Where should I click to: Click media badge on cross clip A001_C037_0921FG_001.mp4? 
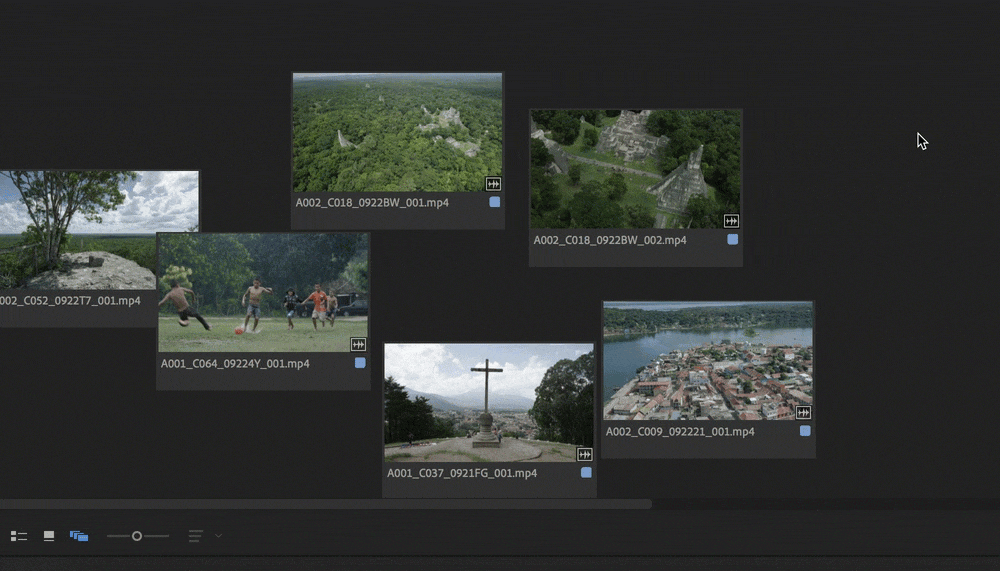(x=585, y=454)
